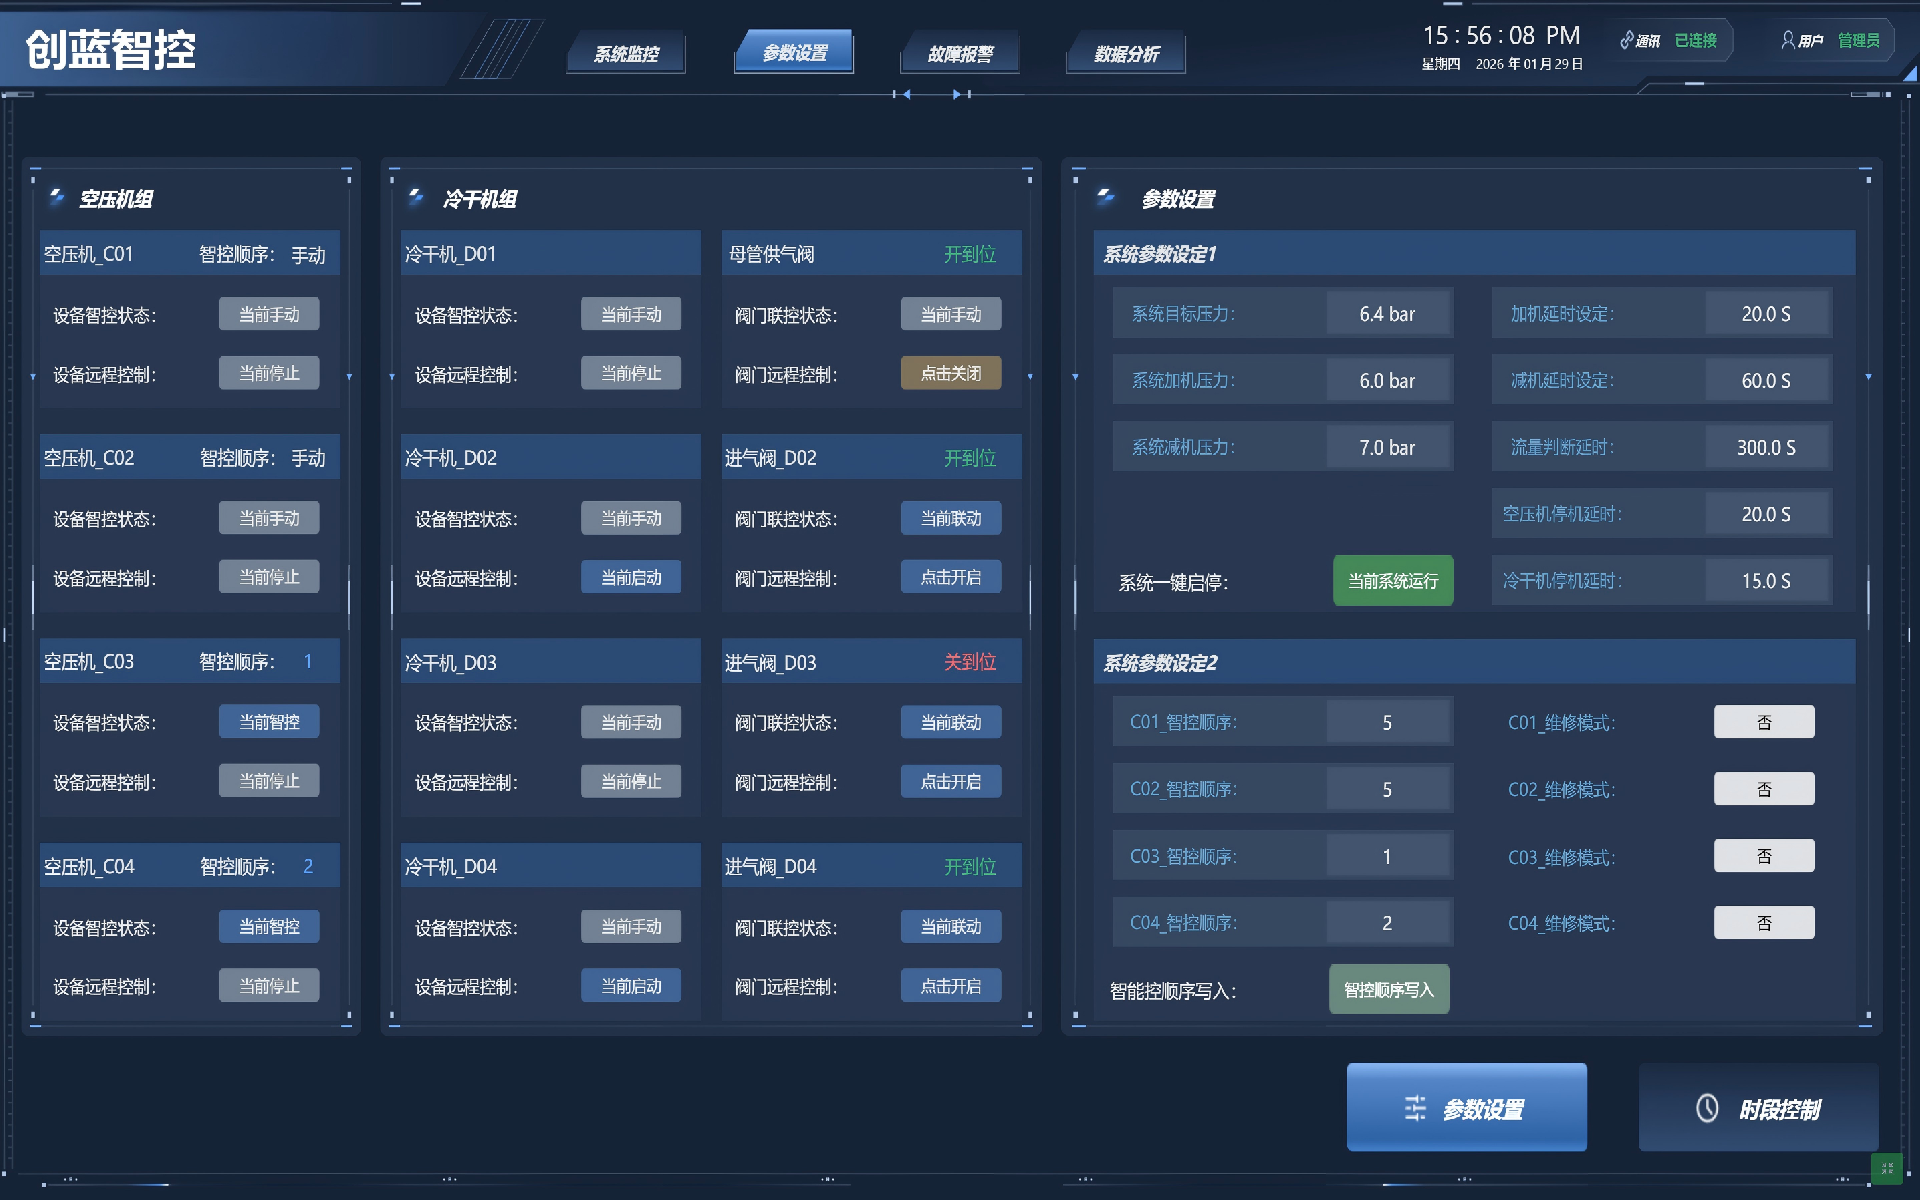Switch to the 故障报警 tab
Image resolution: width=1920 pixels, height=1200 pixels.
pos(959,54)
